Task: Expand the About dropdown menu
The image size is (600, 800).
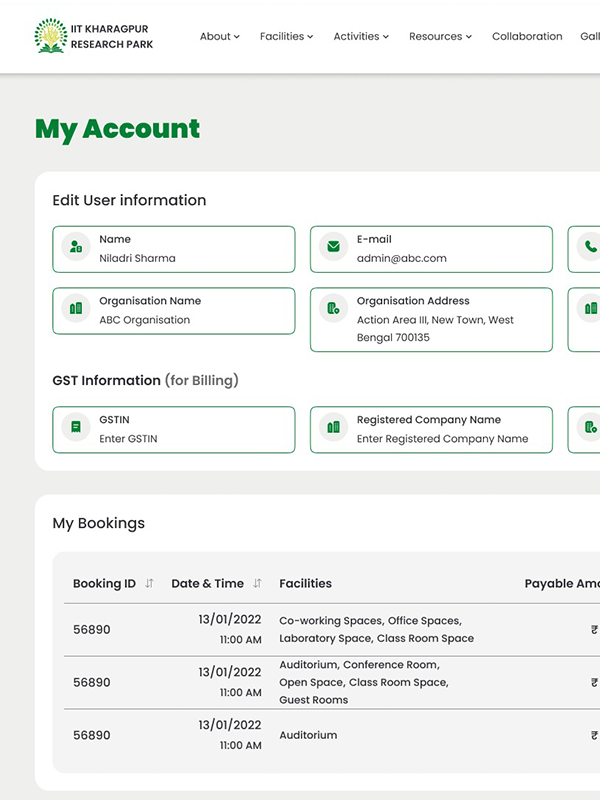Action: pos(219,36)
